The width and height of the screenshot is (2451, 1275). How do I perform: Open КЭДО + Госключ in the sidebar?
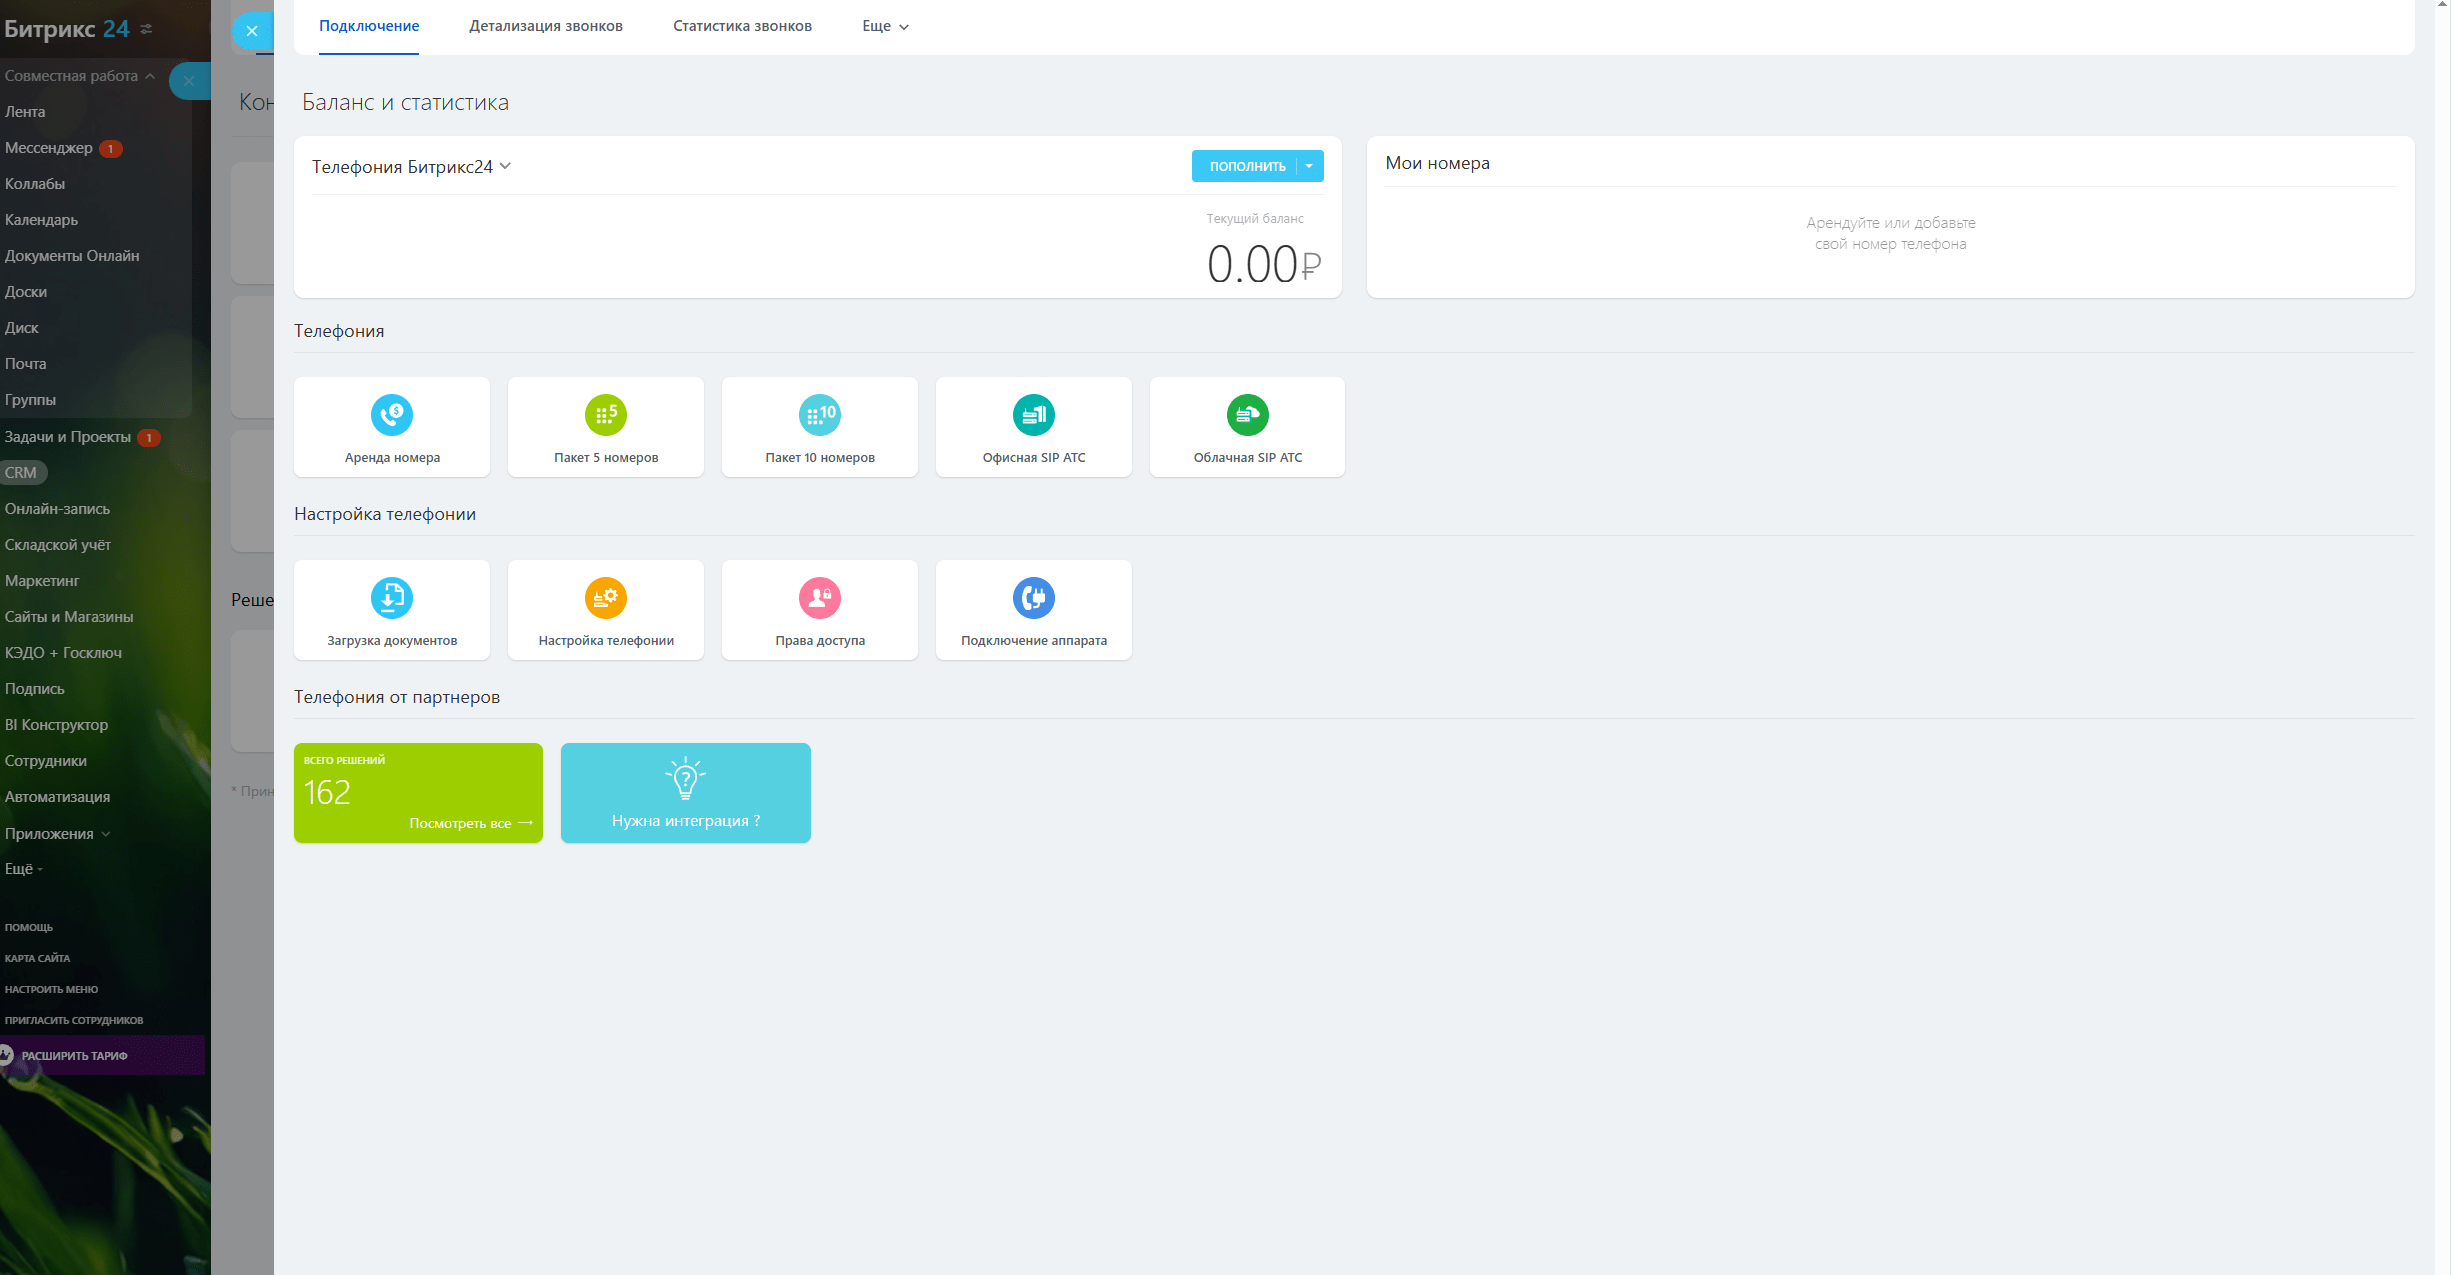(63, 653)
